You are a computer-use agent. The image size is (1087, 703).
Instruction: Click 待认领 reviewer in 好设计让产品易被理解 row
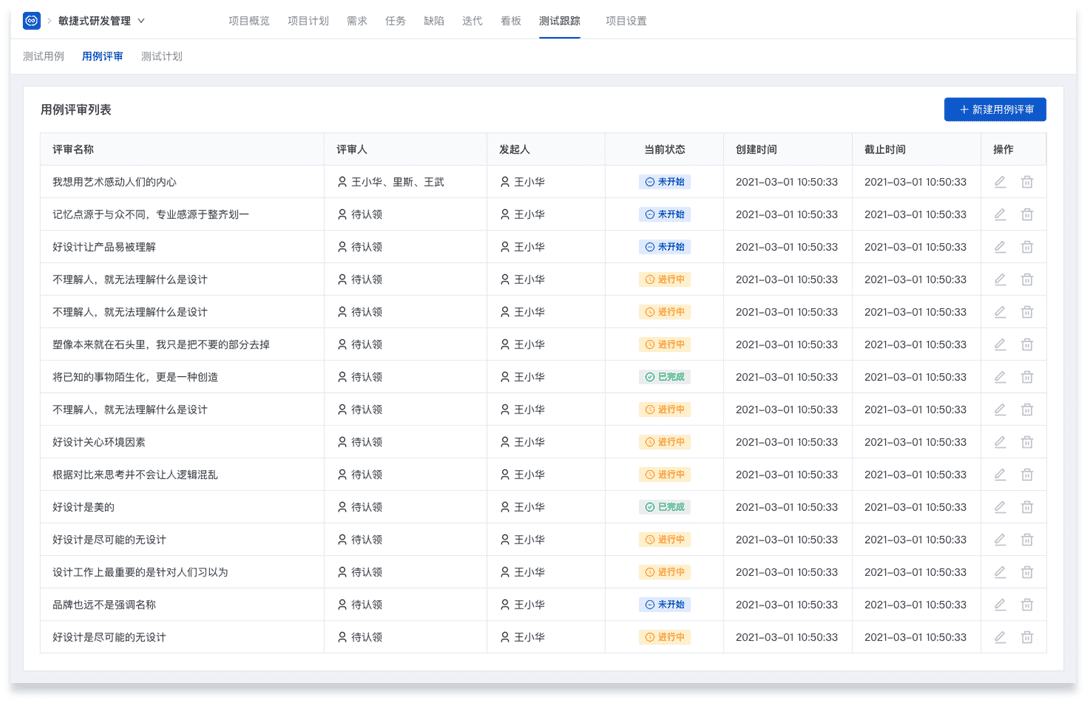(360, 247)
